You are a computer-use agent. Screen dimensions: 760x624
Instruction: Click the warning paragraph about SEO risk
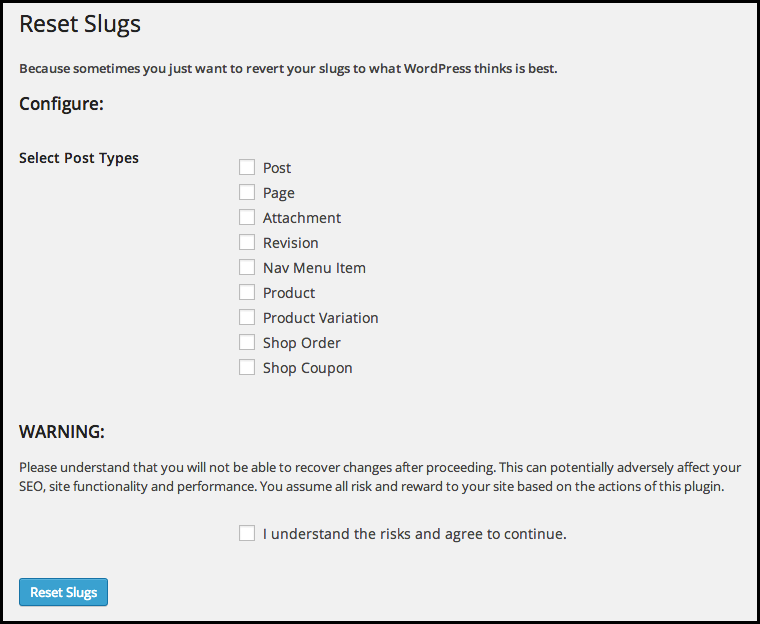380,477
